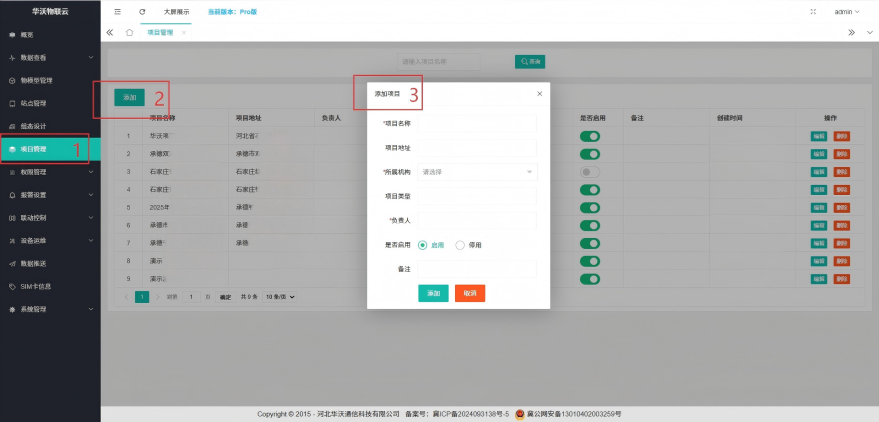Screen dimensions: 879x422
Task: Open the 10 条/页 page size selector
Action: coord(280,297)
